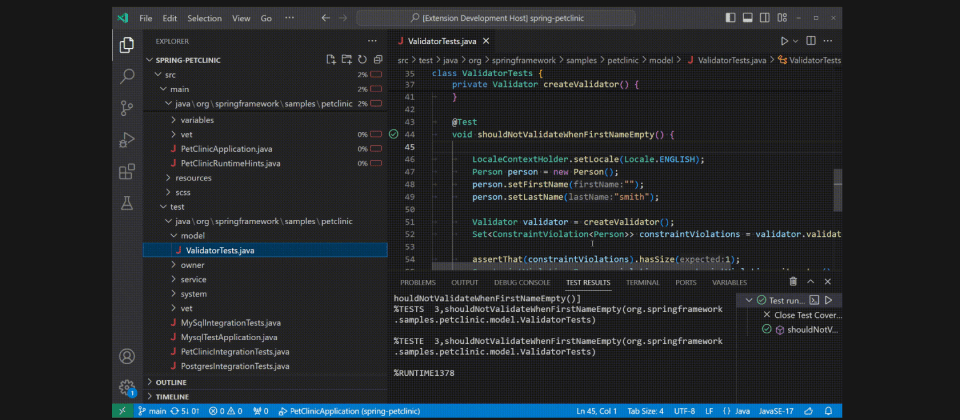The image size is (960, 420).
Task: Maximize the panel with up chevron
Action: click(811, 282)
